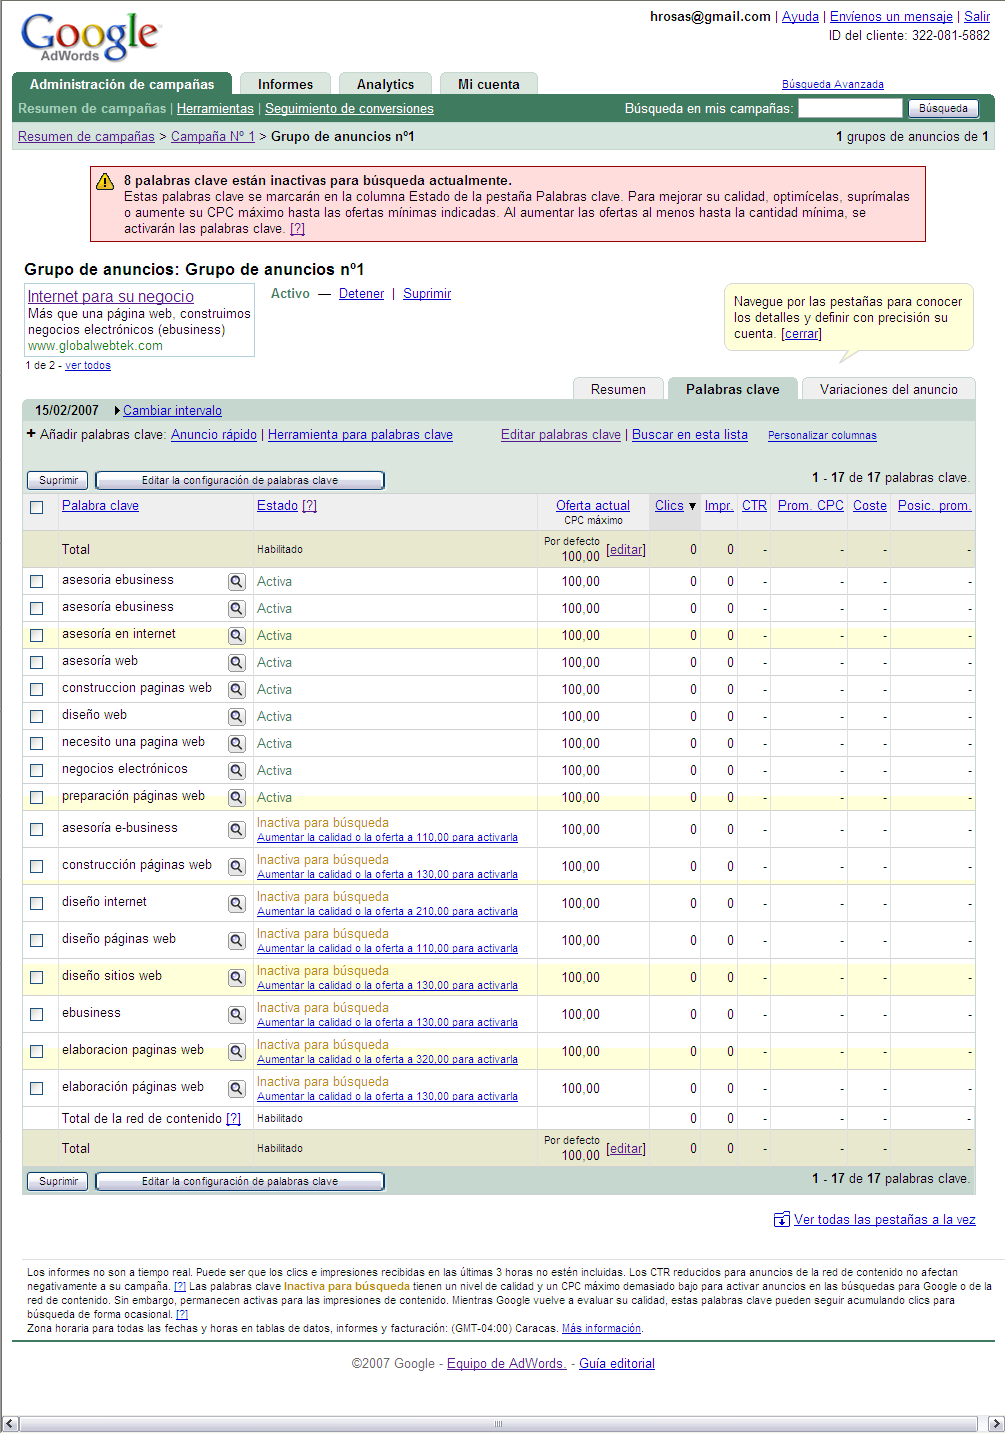
Task: Click the horizontal scrollbar at bottom
Action: coord(497,1424)
